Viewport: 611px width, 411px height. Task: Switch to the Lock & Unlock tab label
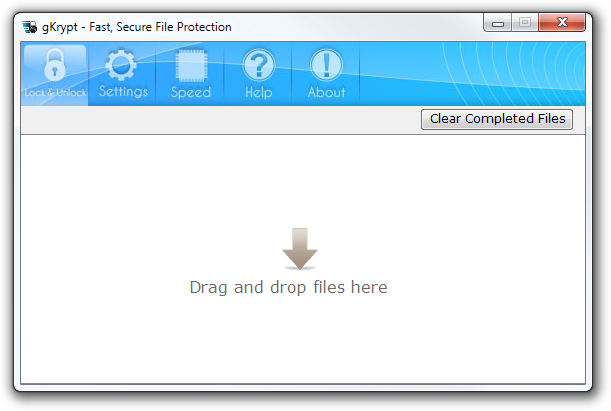[55, 93]
